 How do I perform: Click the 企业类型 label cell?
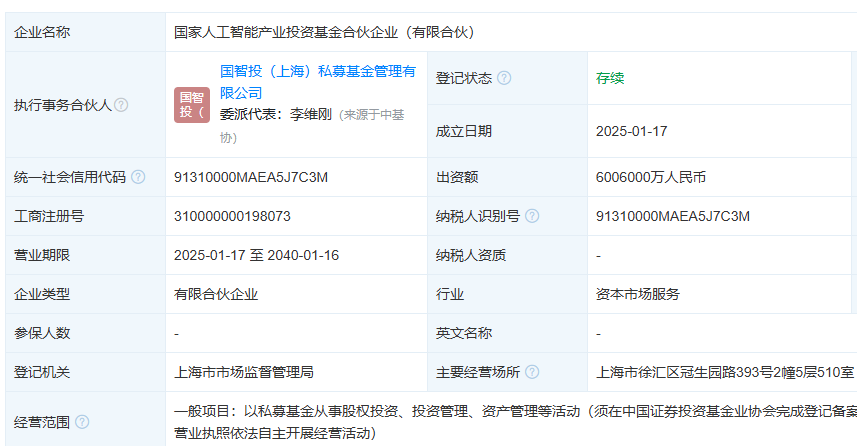point(86,294)
